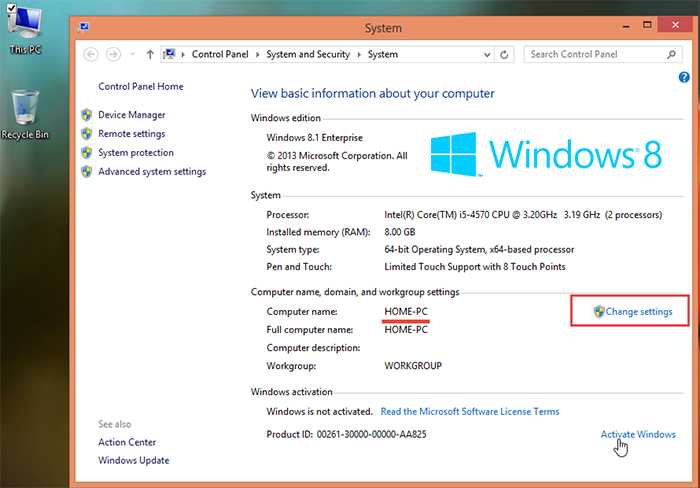Open Action Center link
This screenshot has width=700, height=488.
[x=127, y=442]
